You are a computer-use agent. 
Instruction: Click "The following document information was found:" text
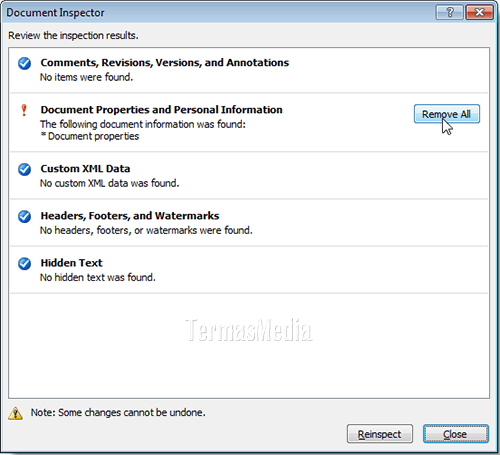143,124
